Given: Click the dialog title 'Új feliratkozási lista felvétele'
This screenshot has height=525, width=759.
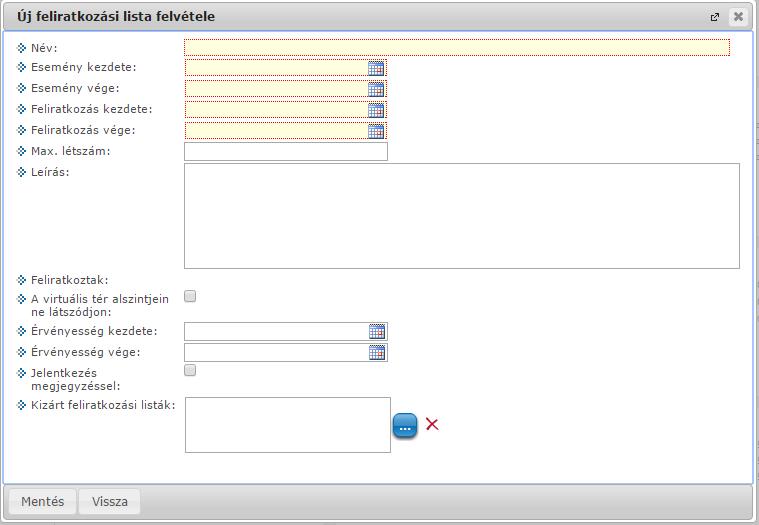Looking at the screenshot, I should coord(116,16).
